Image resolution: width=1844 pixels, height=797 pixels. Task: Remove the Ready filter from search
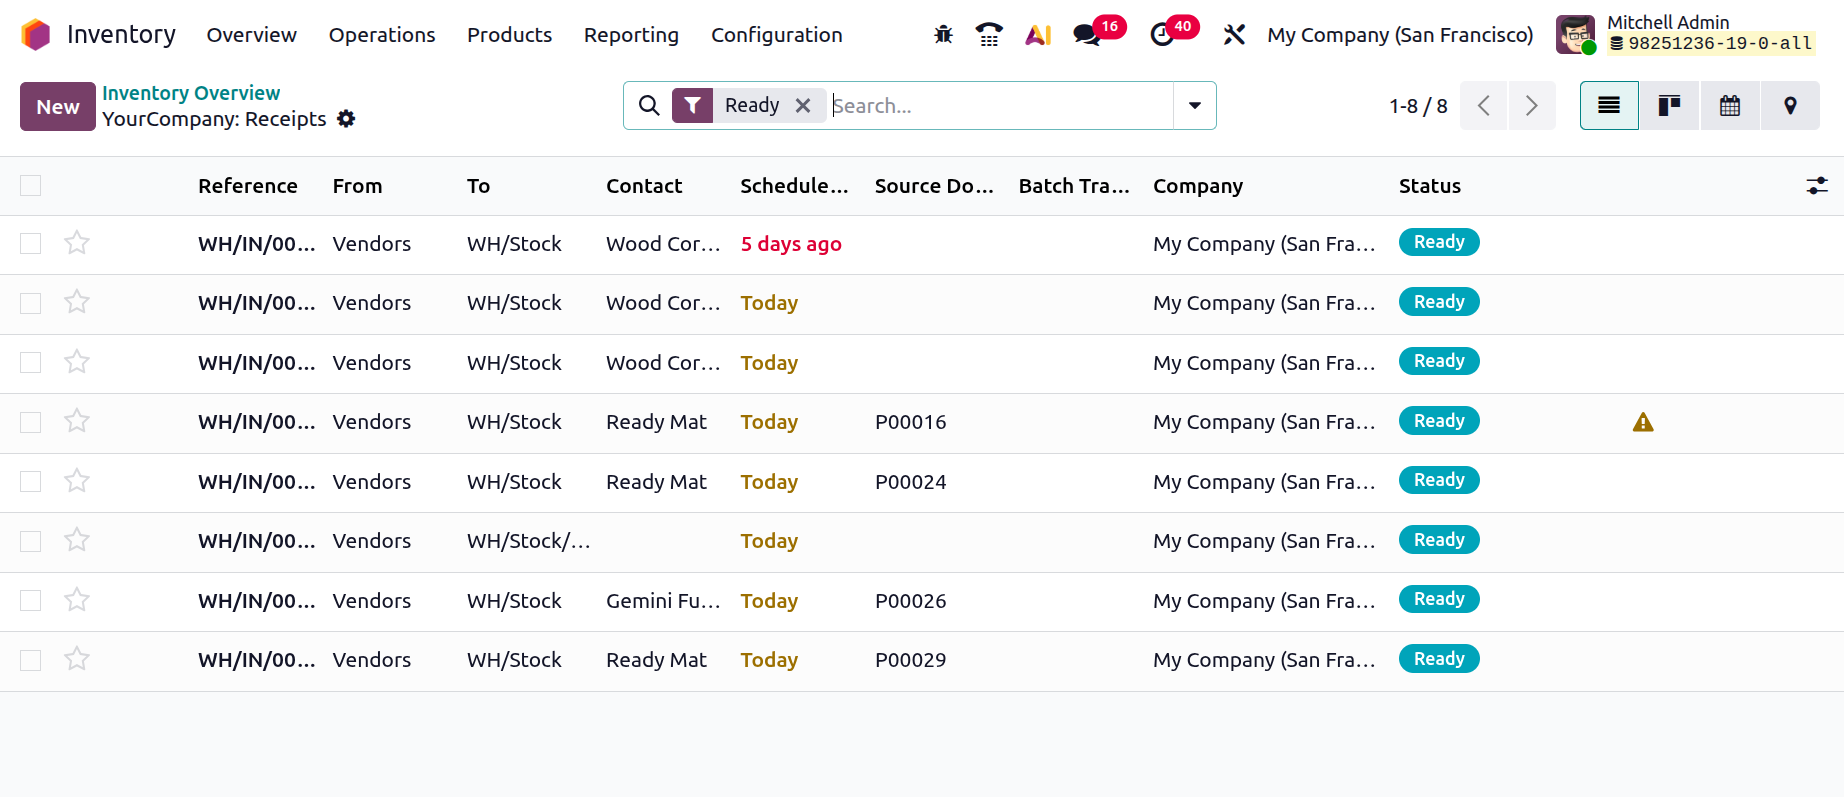803,106
